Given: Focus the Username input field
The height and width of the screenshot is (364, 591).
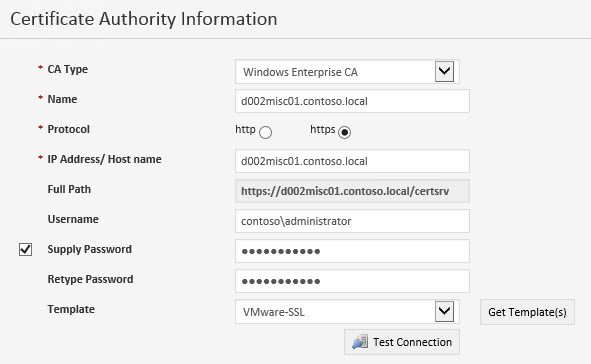Looking at the screenshot, I should coord(352,221).
